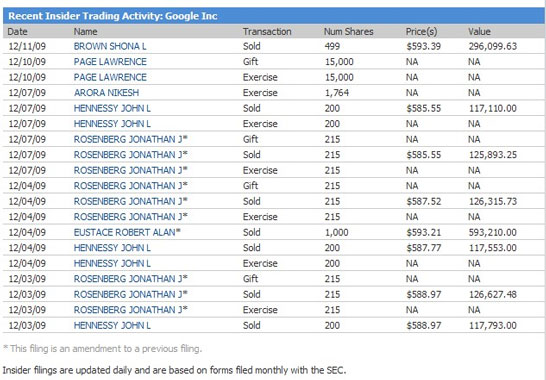The height and width of the screenshot is (380, 546).
Task: Click PAGE LAWRENCE link in Exercise row
Action: pos(110,77)
